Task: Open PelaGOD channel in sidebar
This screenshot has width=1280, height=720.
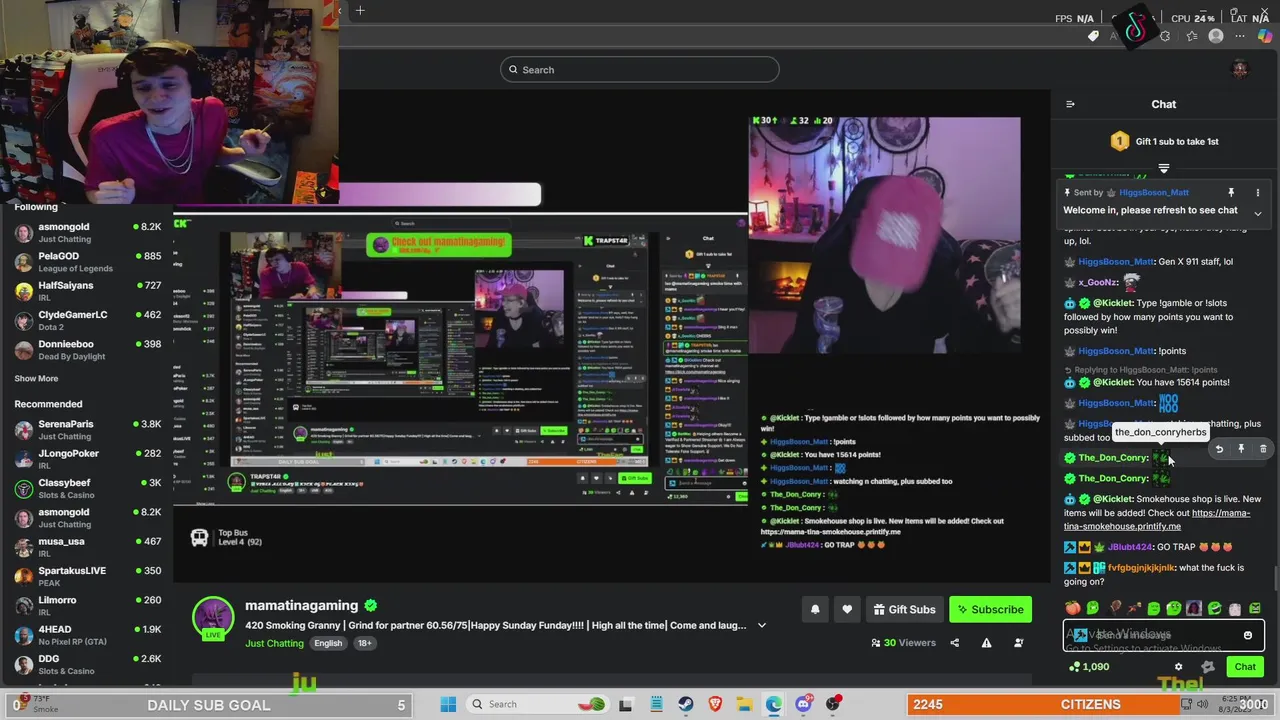Action: point(86,262)
